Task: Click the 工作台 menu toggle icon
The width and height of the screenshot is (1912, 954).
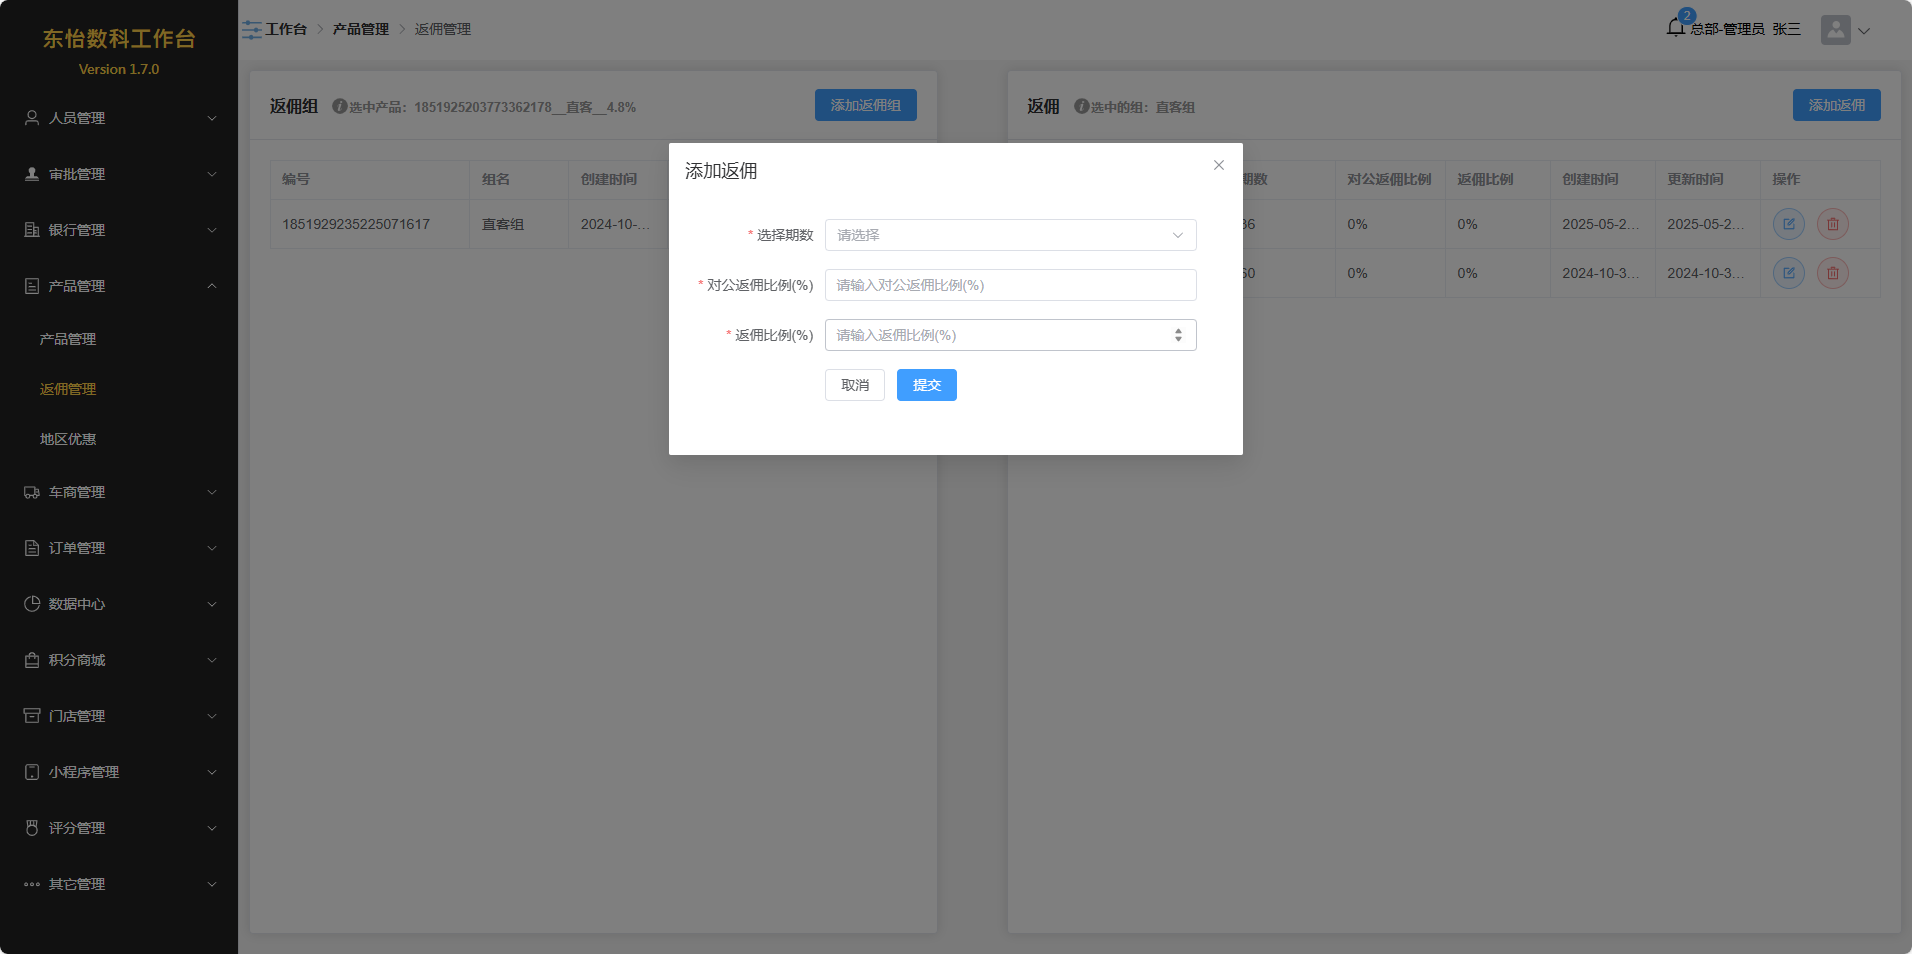Action: [251, 30]
